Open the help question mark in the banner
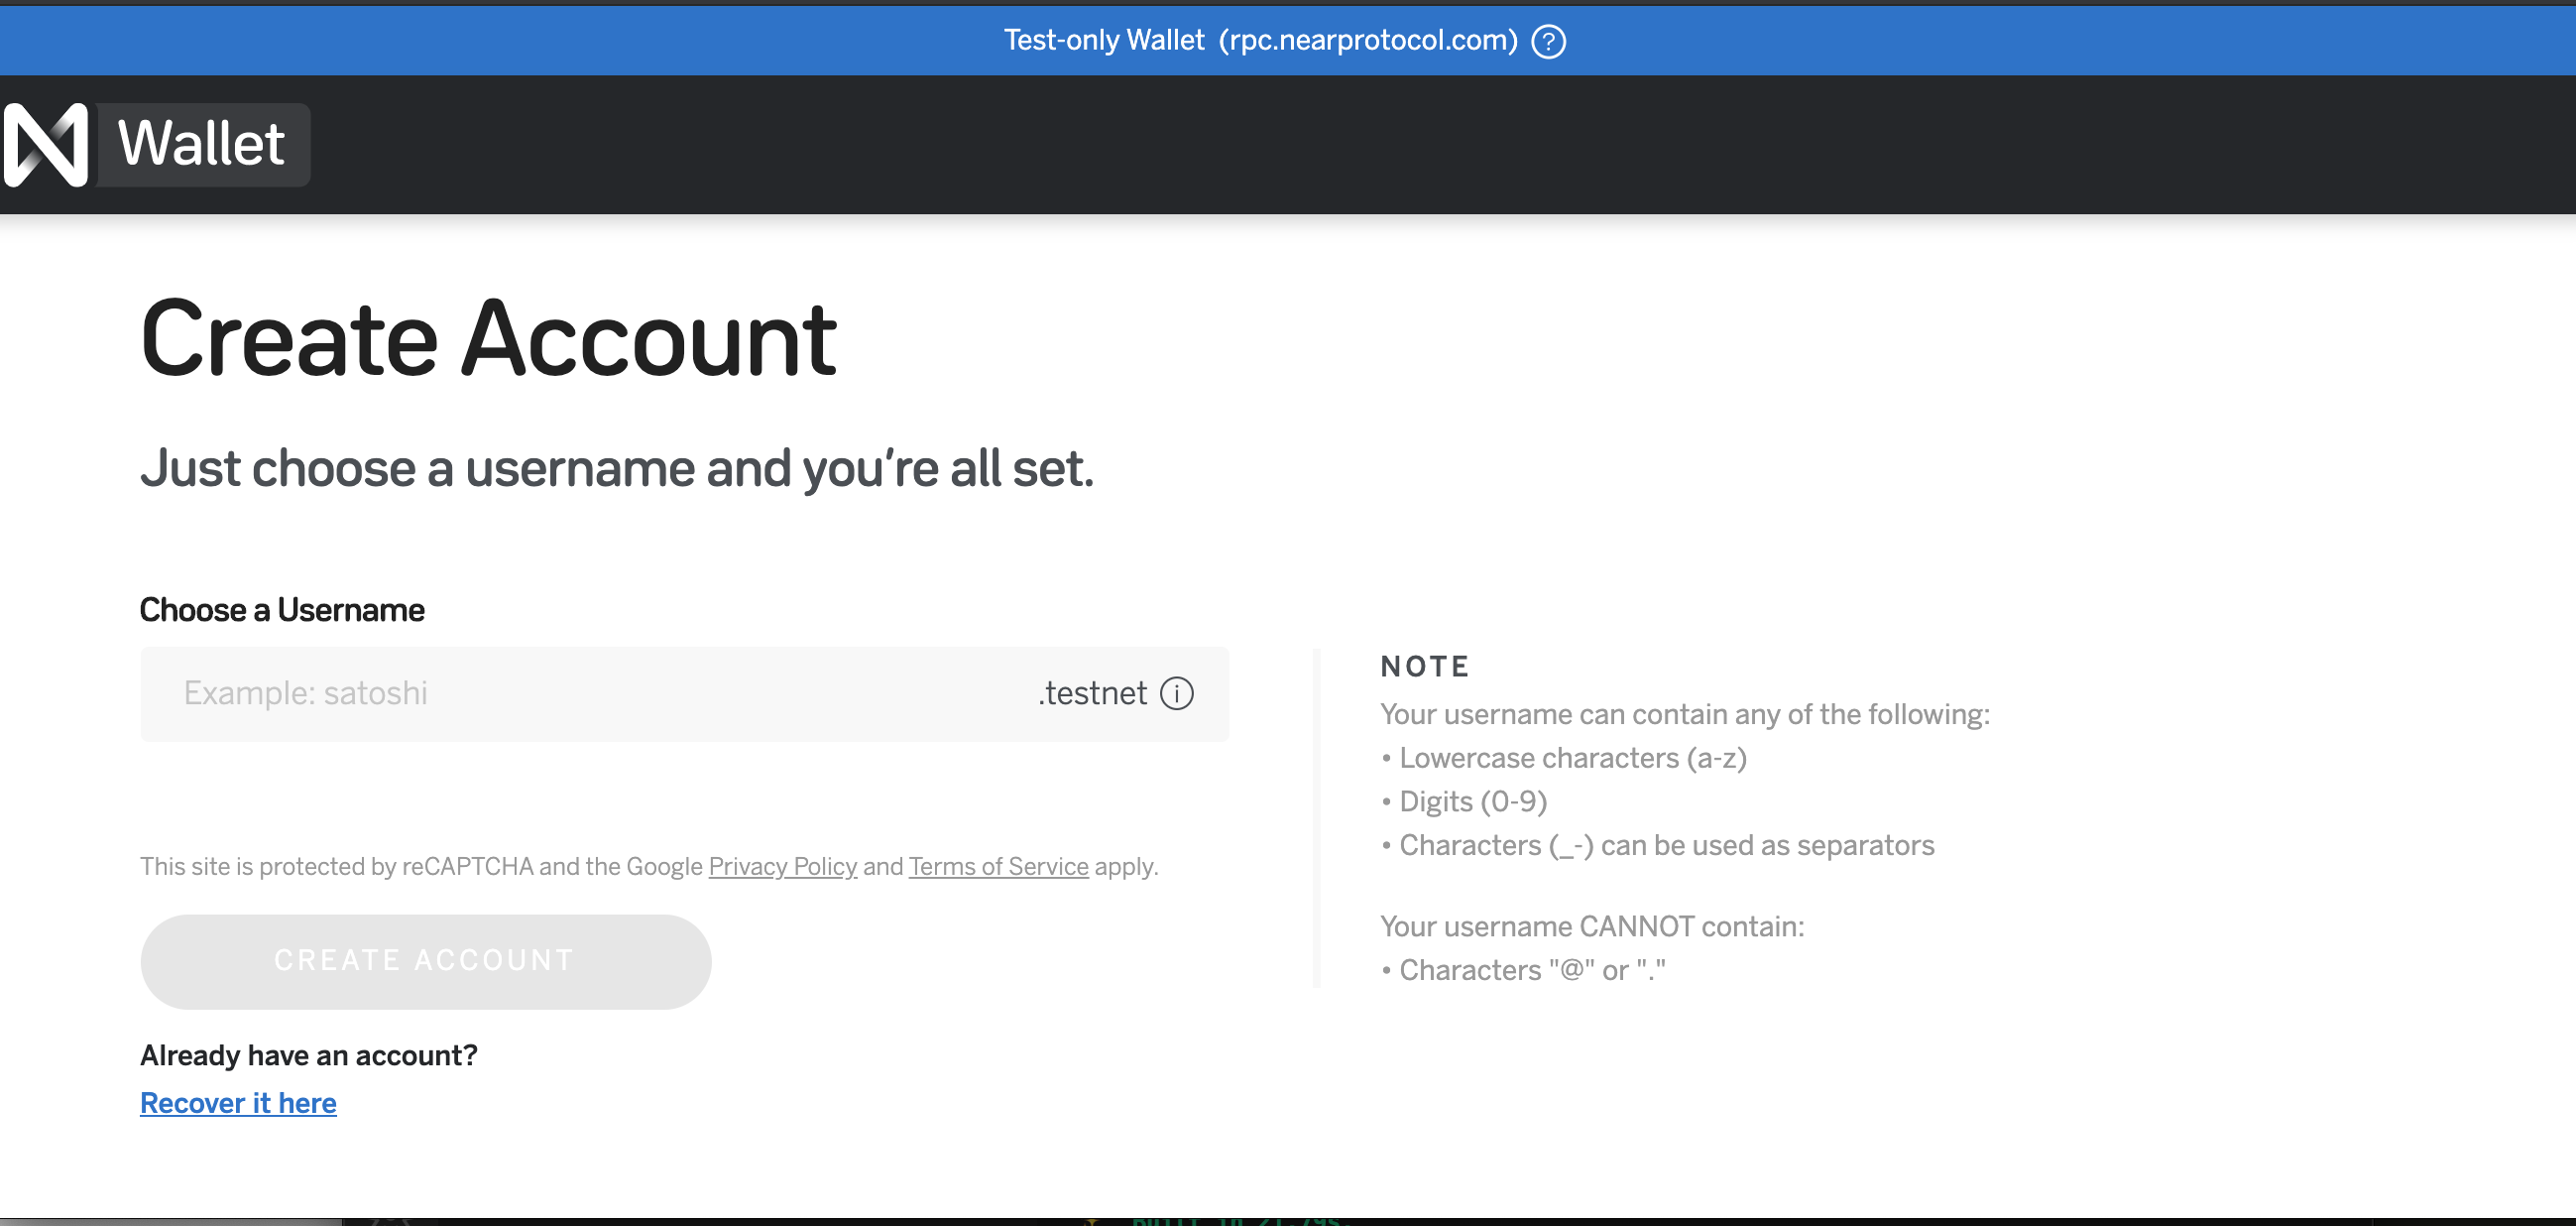 1548,42
